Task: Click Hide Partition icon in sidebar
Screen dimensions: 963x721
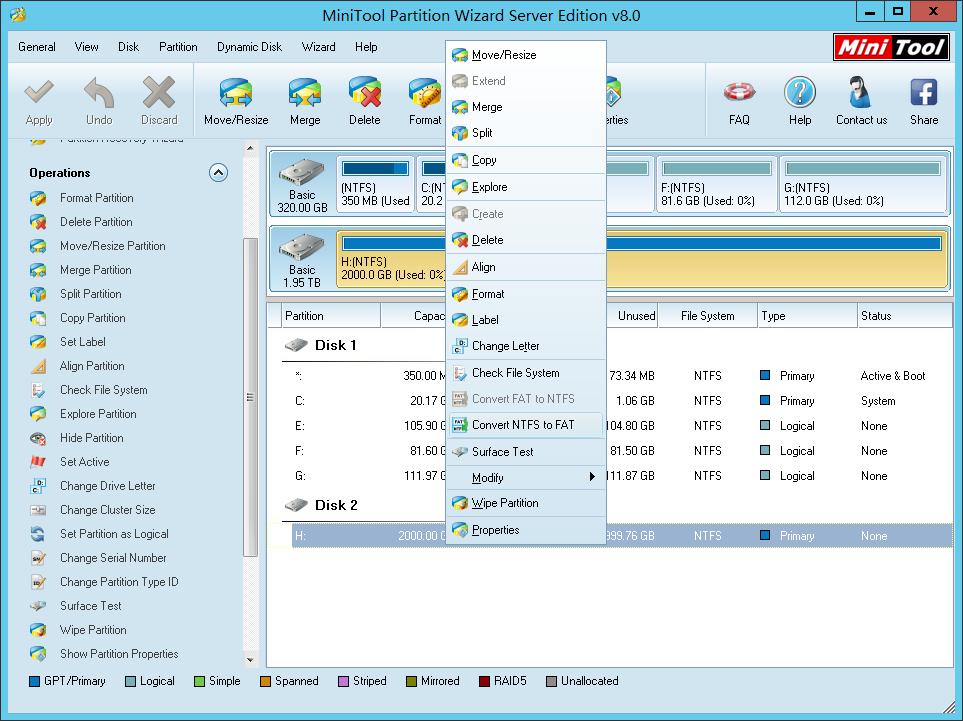Action: click(38, 438)
